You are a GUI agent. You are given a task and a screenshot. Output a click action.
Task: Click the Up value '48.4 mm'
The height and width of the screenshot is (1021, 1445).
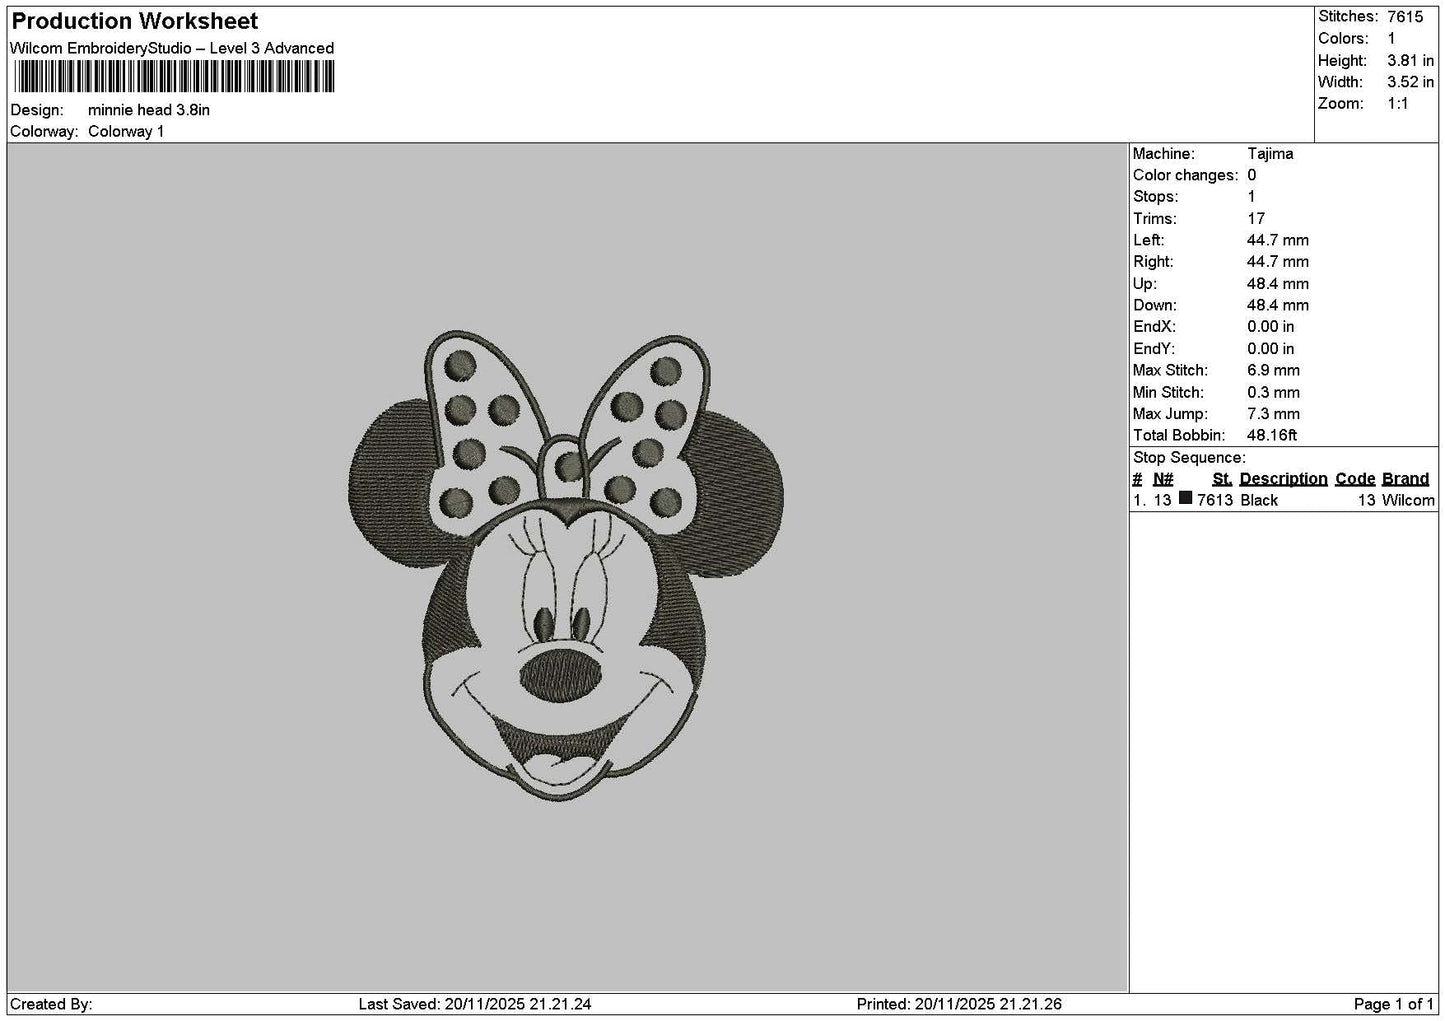click(x=1278, y=283)
